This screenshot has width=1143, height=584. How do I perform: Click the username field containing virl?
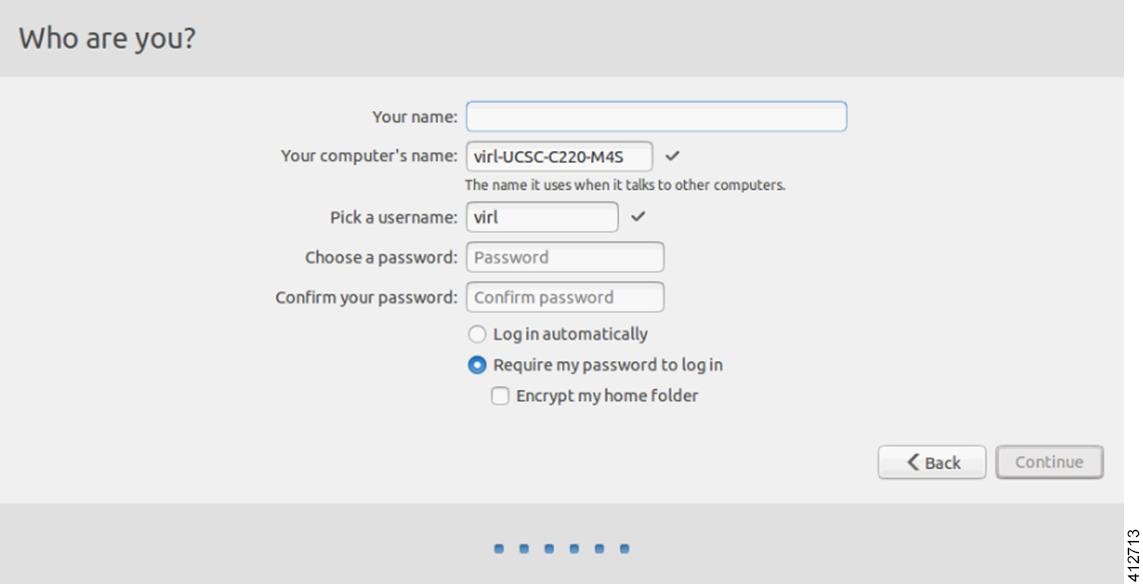coord(541,217)
